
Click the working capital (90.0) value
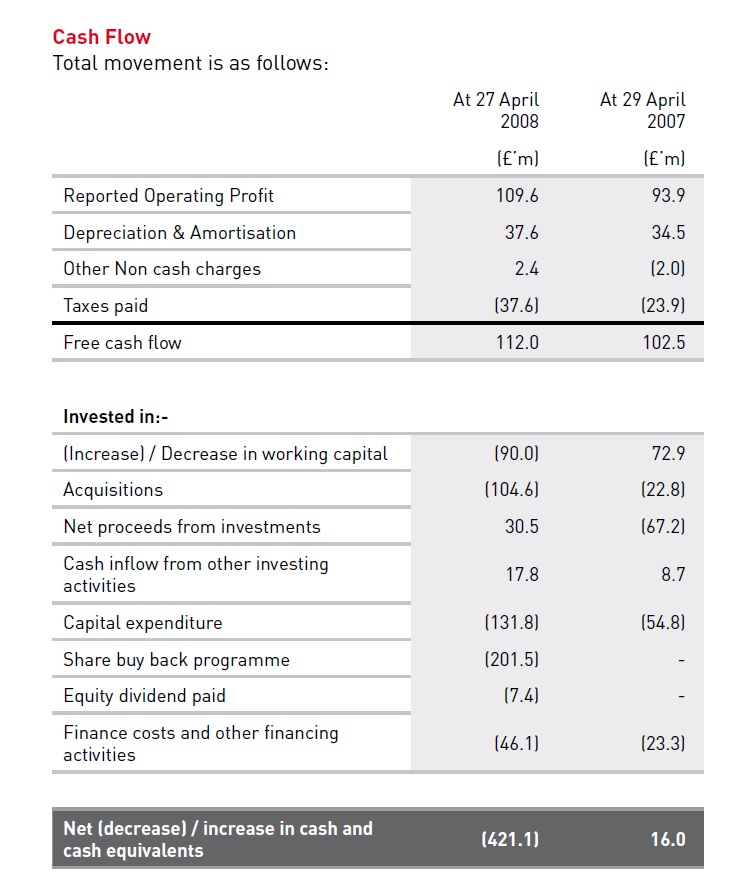pyautogui.click(x=517, y=453)
